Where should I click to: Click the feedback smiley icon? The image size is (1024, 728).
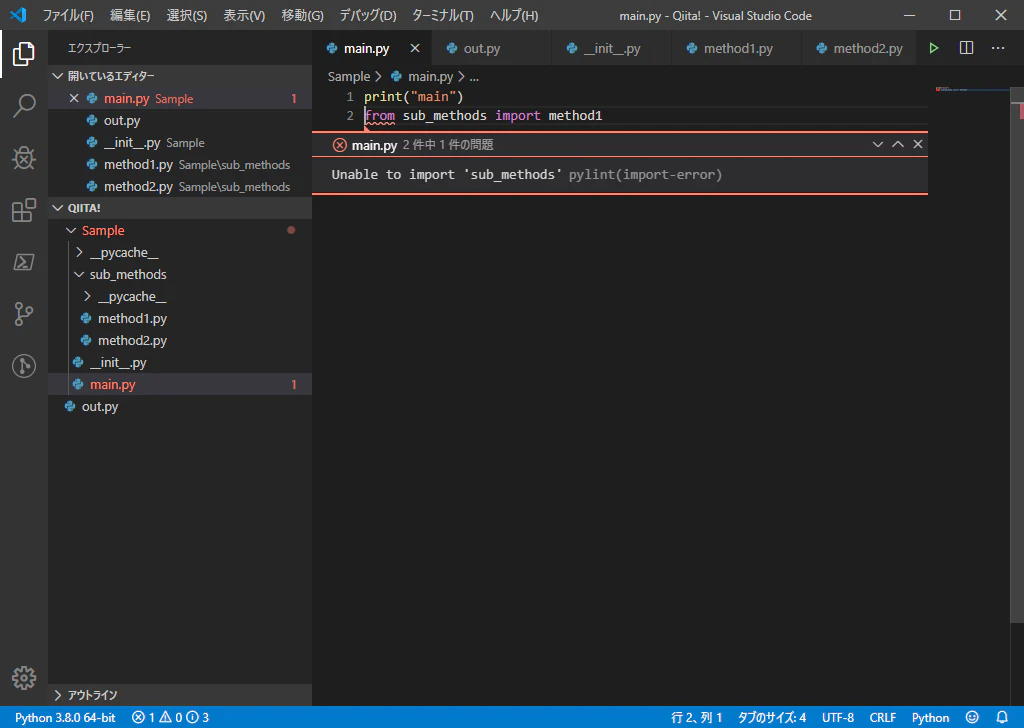972,717
